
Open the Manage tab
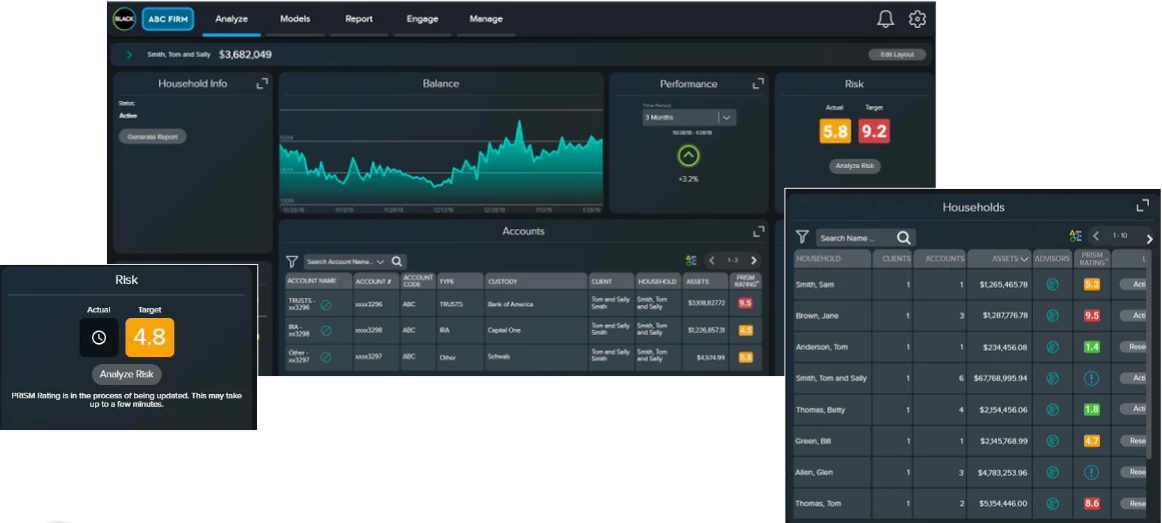[x=486, y=19]
